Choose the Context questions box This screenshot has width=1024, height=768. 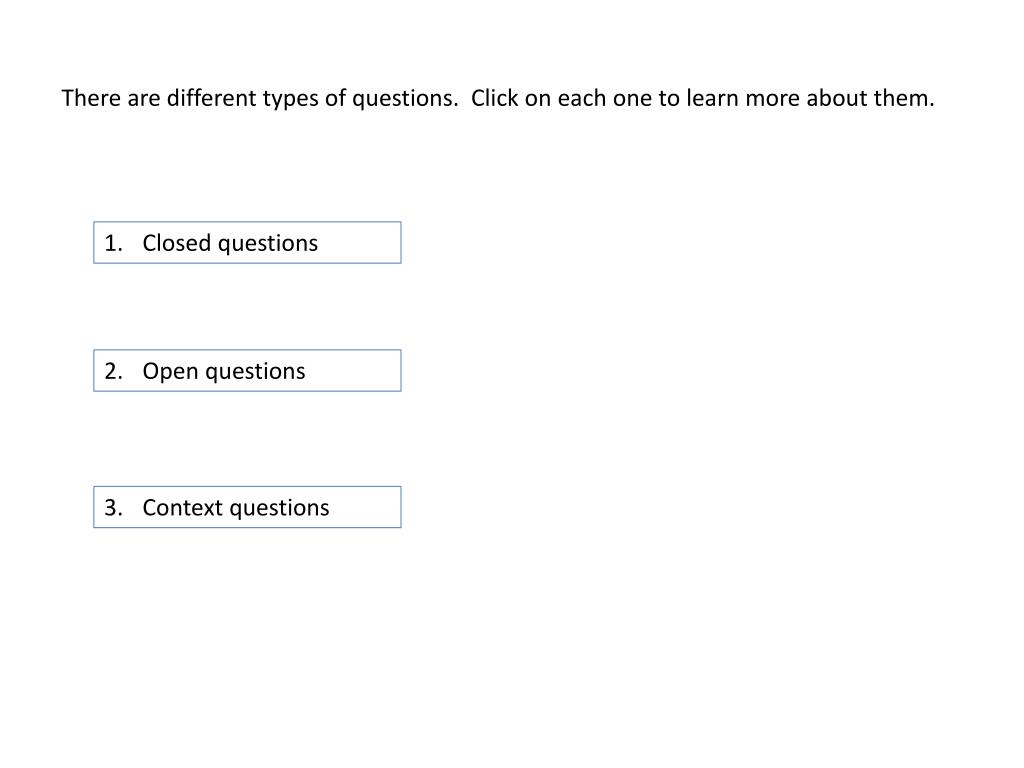pyautogui.click(x=247, y=507)
